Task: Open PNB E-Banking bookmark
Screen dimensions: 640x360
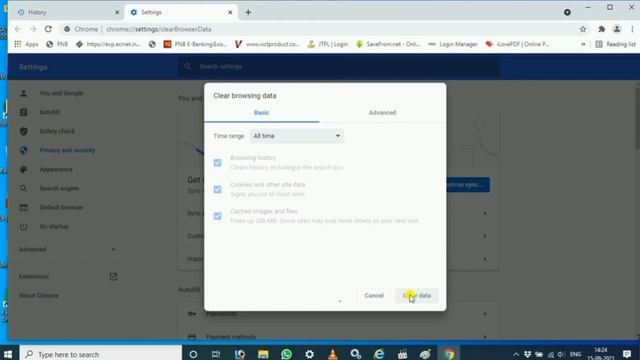Action: tap(195, 44)
